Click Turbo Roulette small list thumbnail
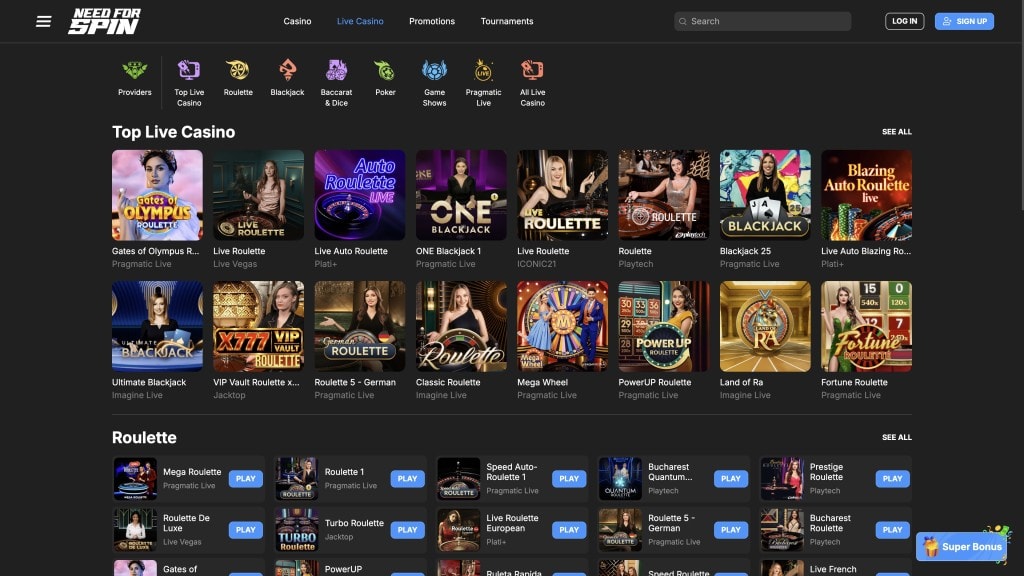Image resolution: width=1024 pixels, height=576 pixels. tap(296, 530)
